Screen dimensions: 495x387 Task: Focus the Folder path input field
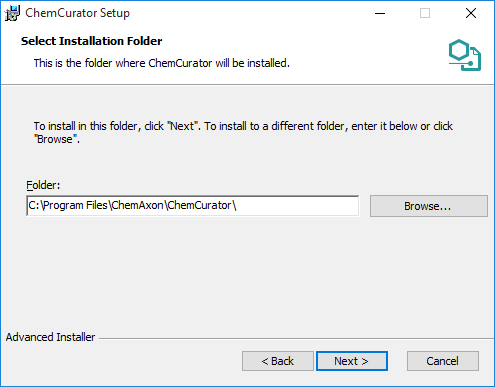coord(193,206)
